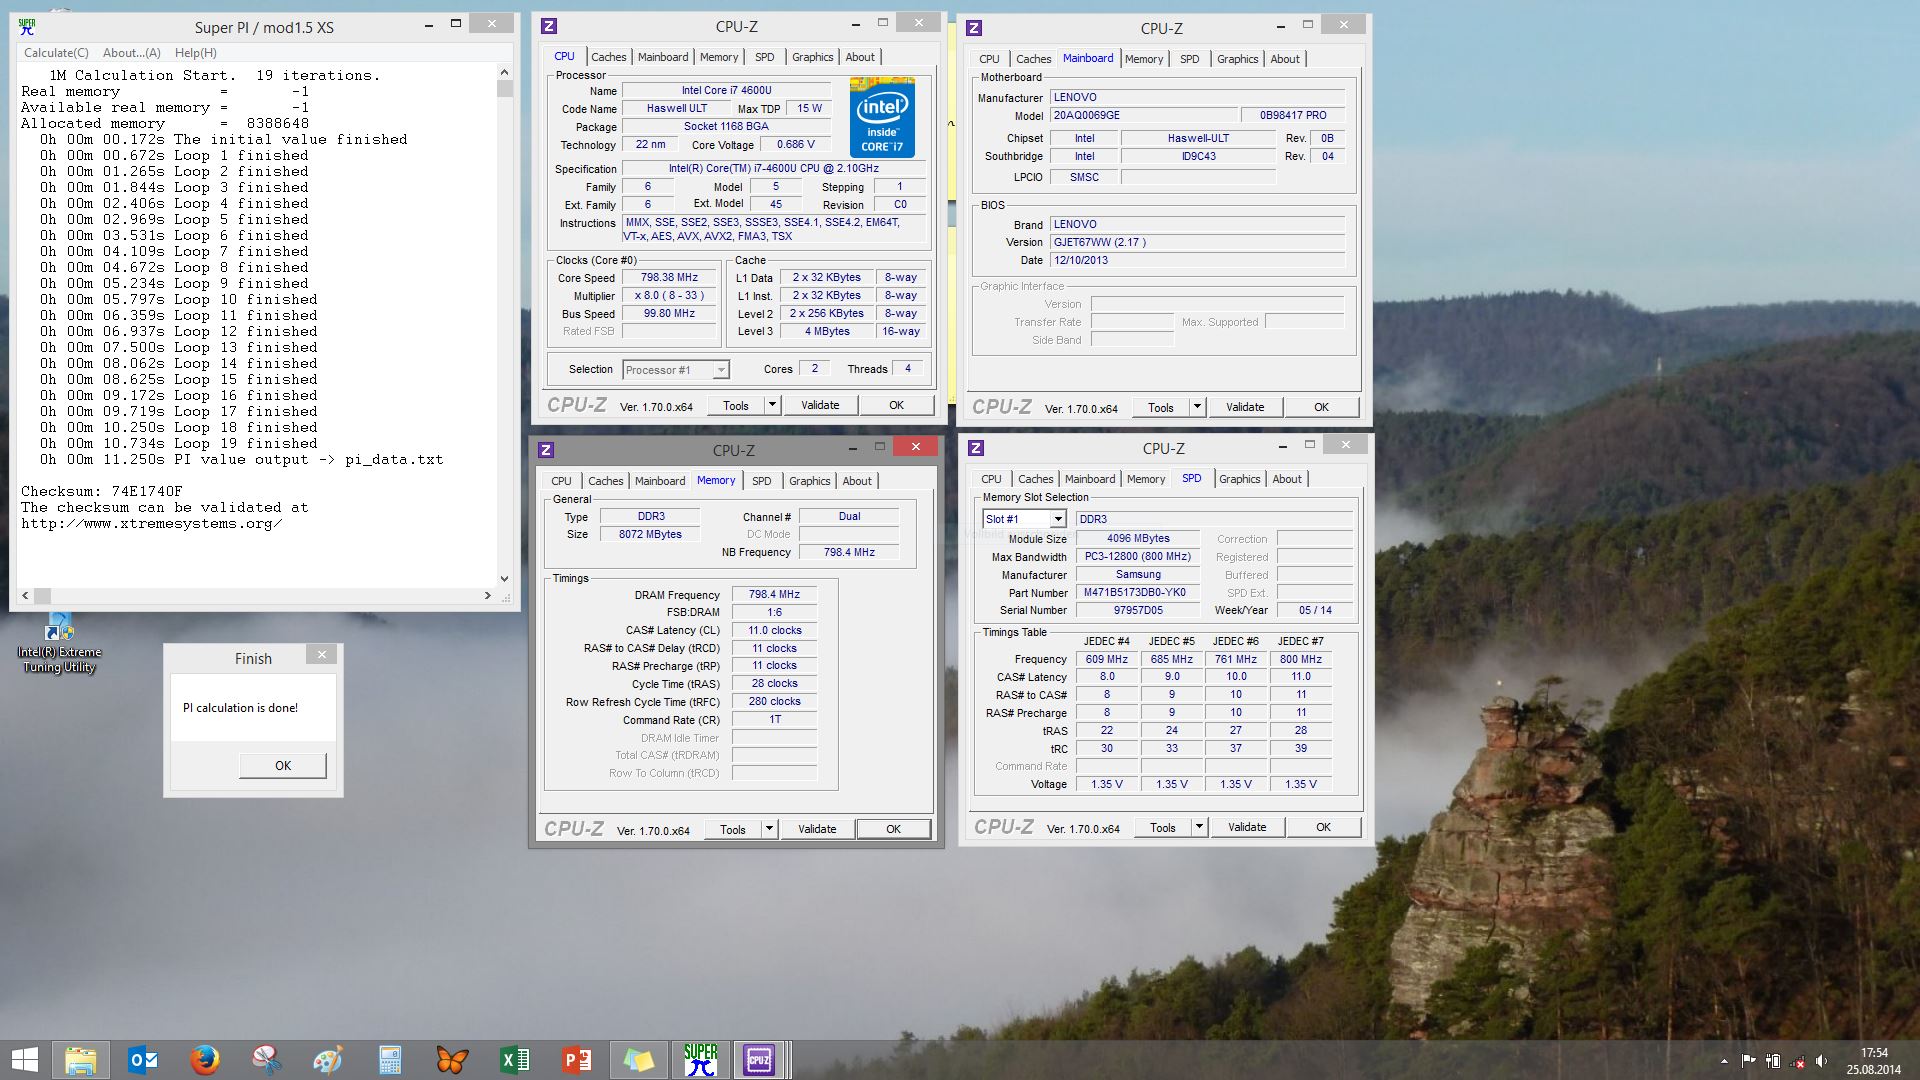Click OK in CPU-Z SPD window
The height and width of the screenshot is (1080, 1920).
point(1323,827)
